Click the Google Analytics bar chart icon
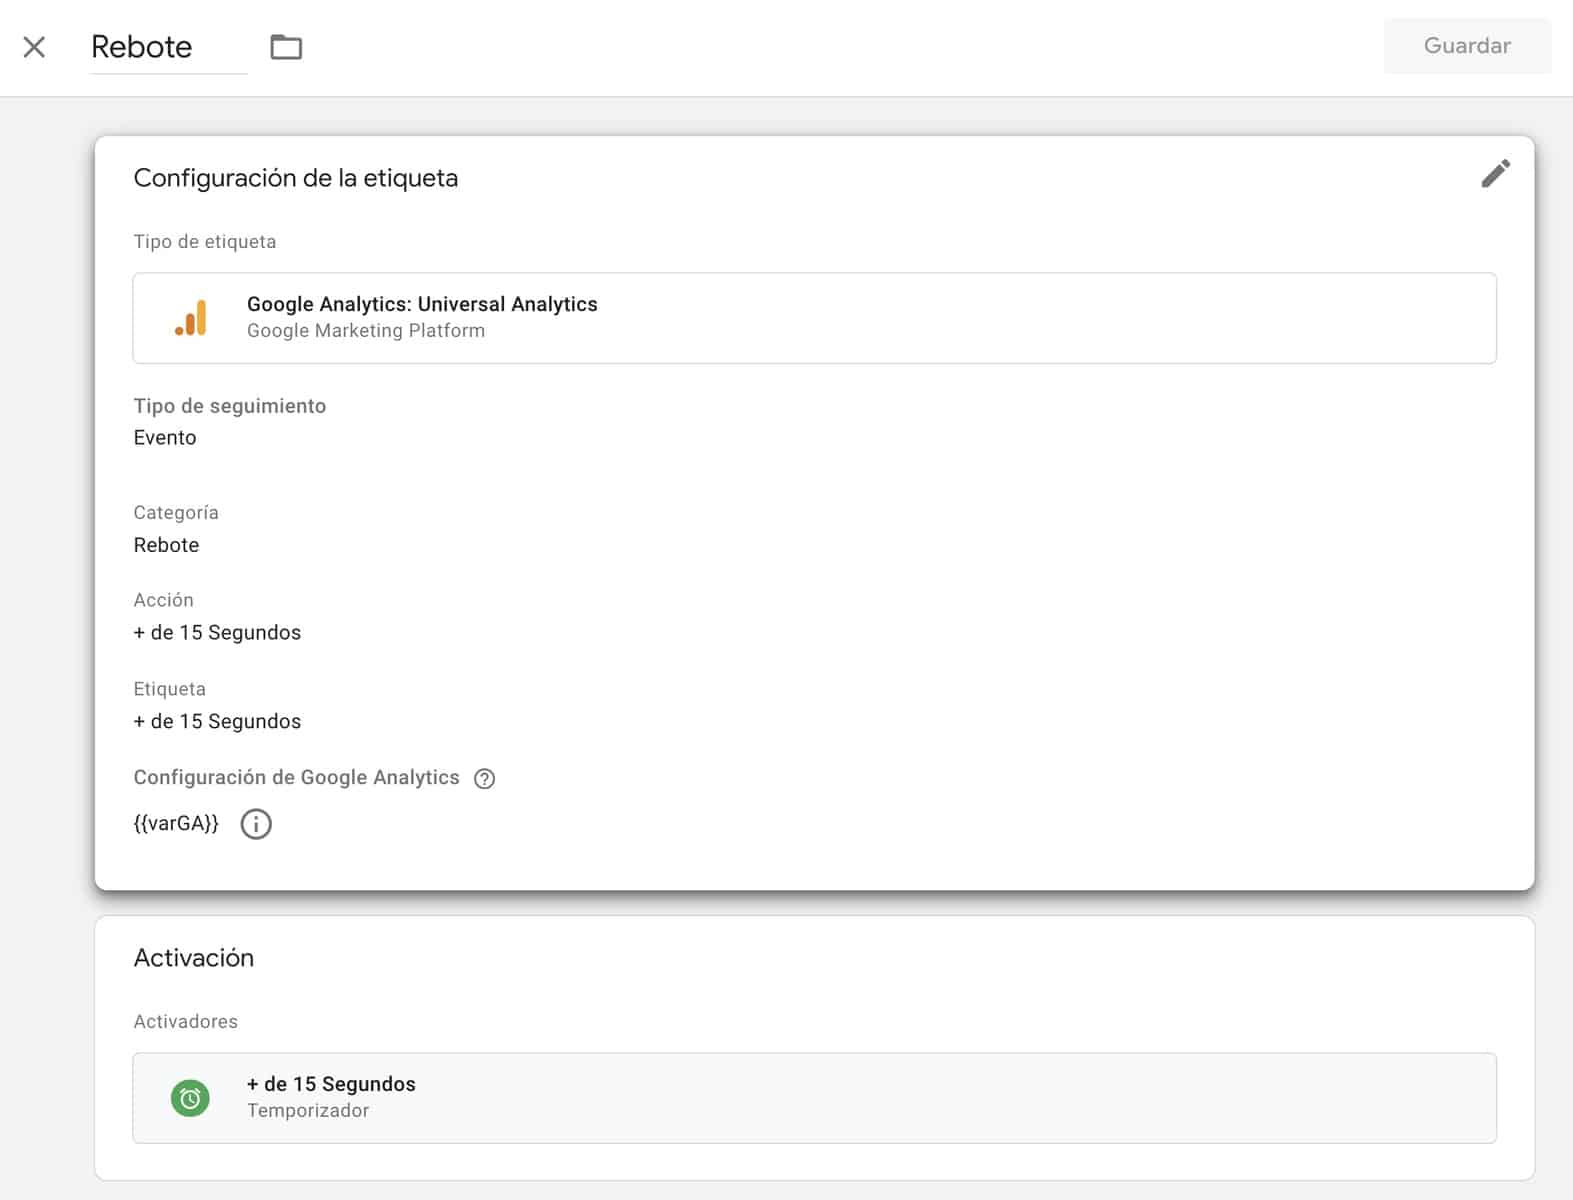Viewport: 1573px width, 1200px height. [x=190, y=318]
